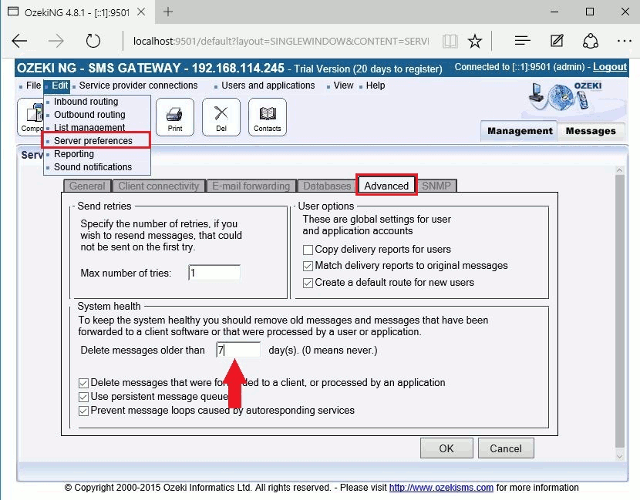The width and height of the screenshot is (640, 500).
Task: Close the OzekiNG browser tab
Action: pyautogui.click(x=141, y=12)
